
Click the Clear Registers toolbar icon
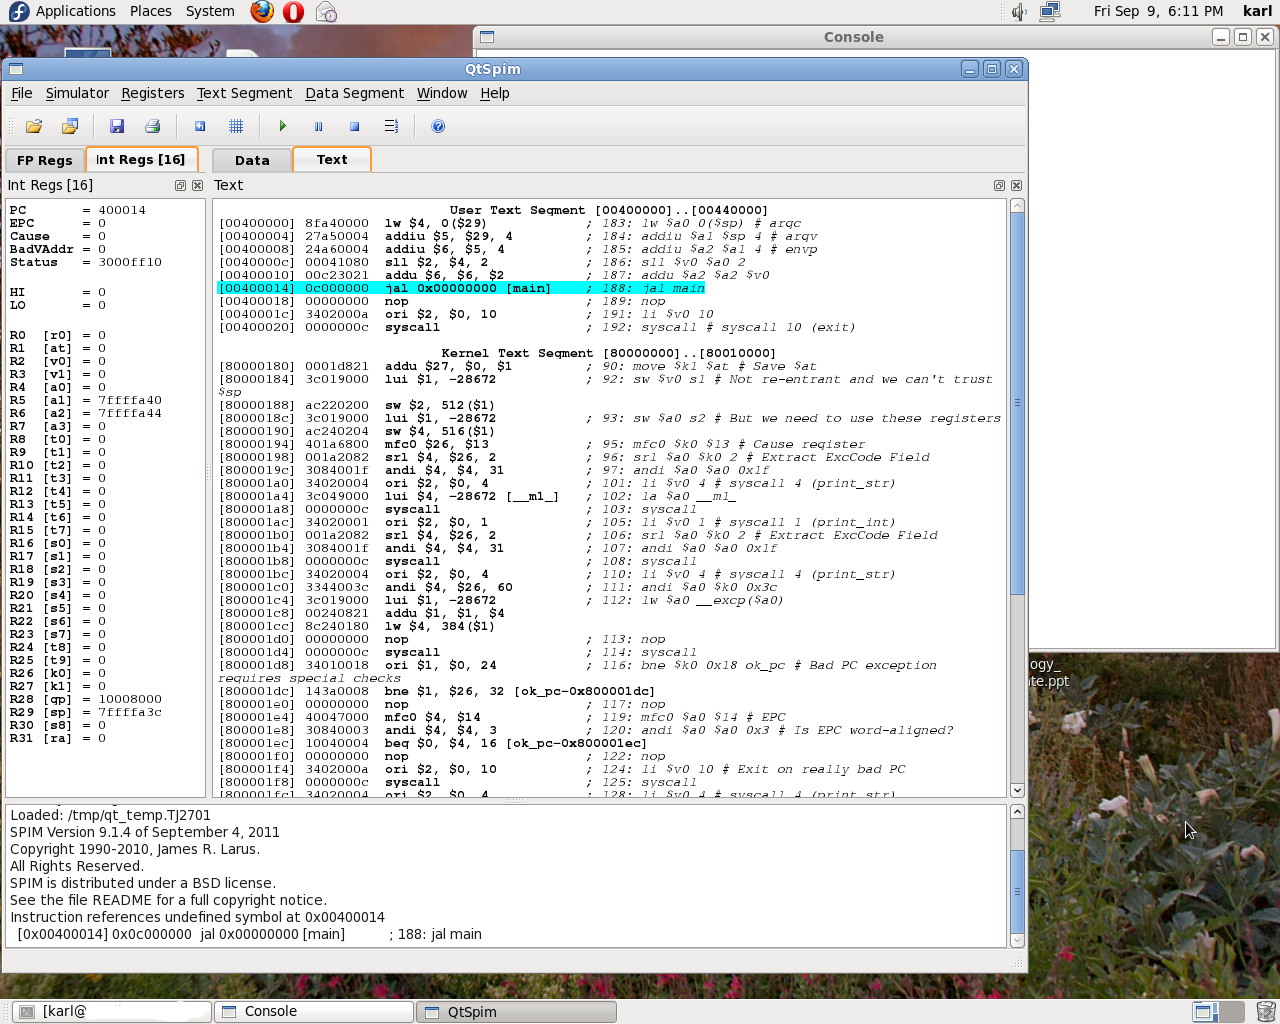coord(200,126)
